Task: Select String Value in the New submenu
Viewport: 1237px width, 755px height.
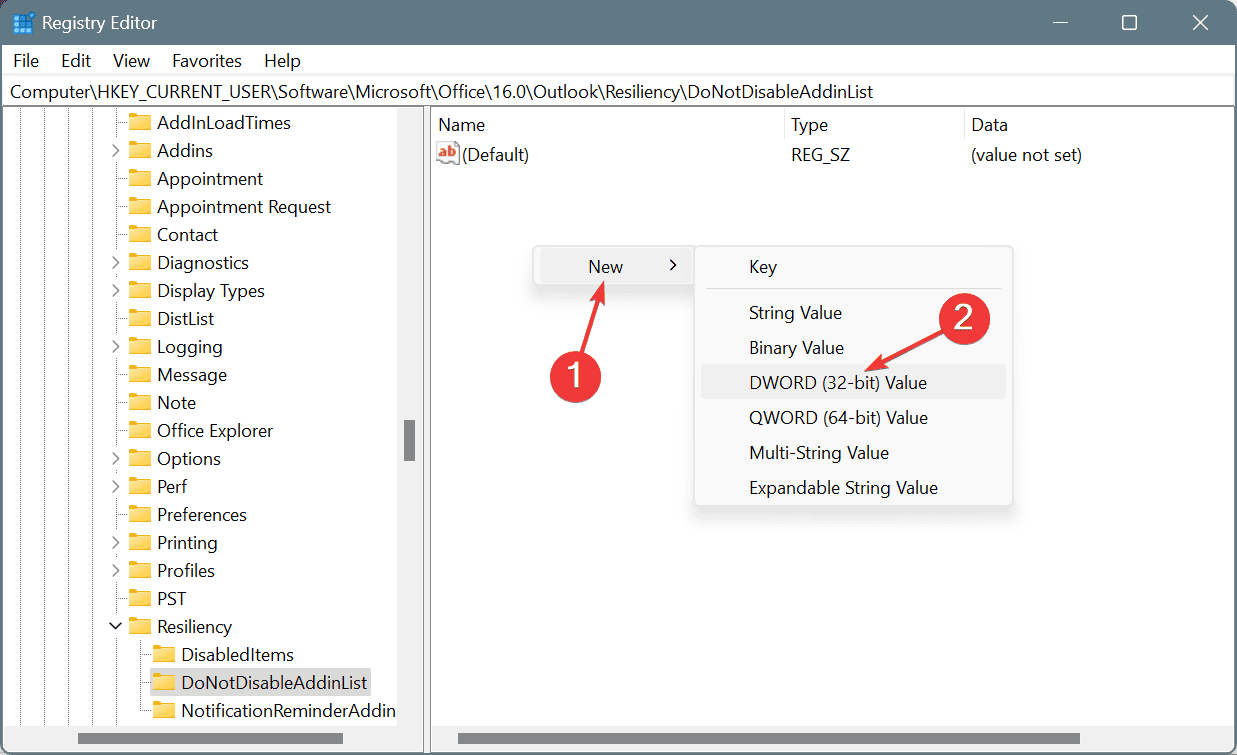Action: pyautogui.click(x=795, y=313)
